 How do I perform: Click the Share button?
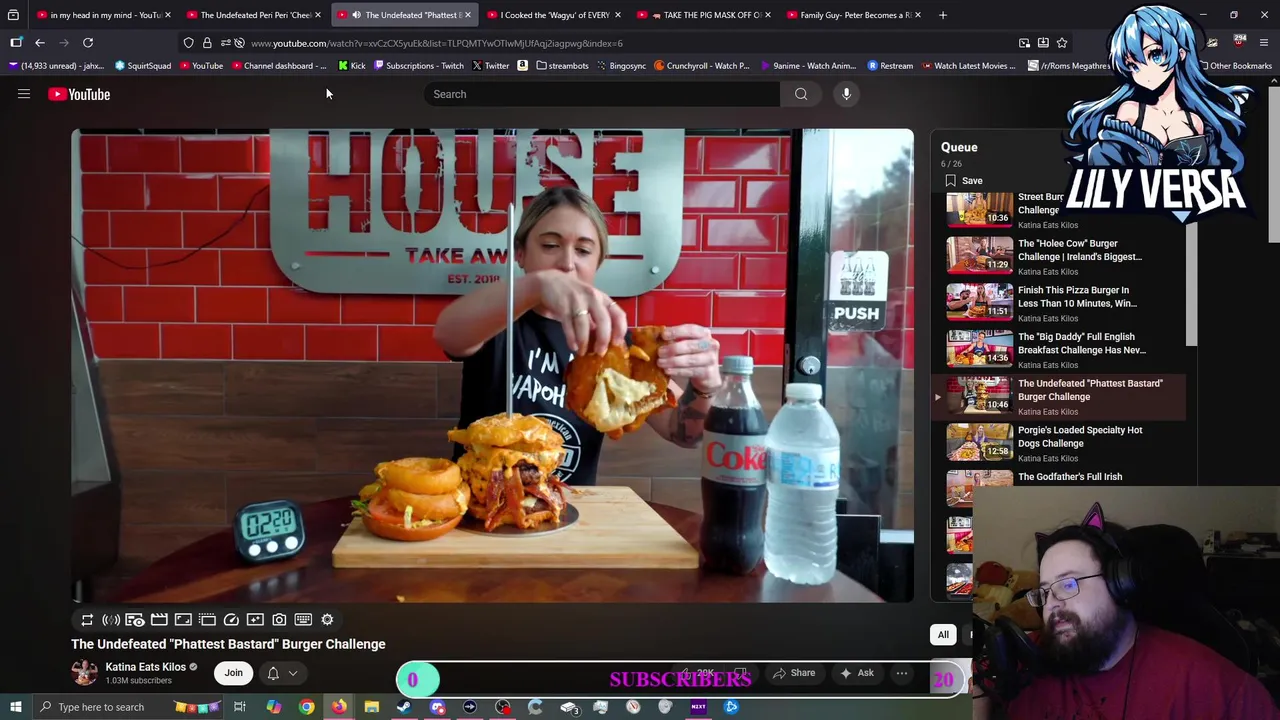[795, 673]
